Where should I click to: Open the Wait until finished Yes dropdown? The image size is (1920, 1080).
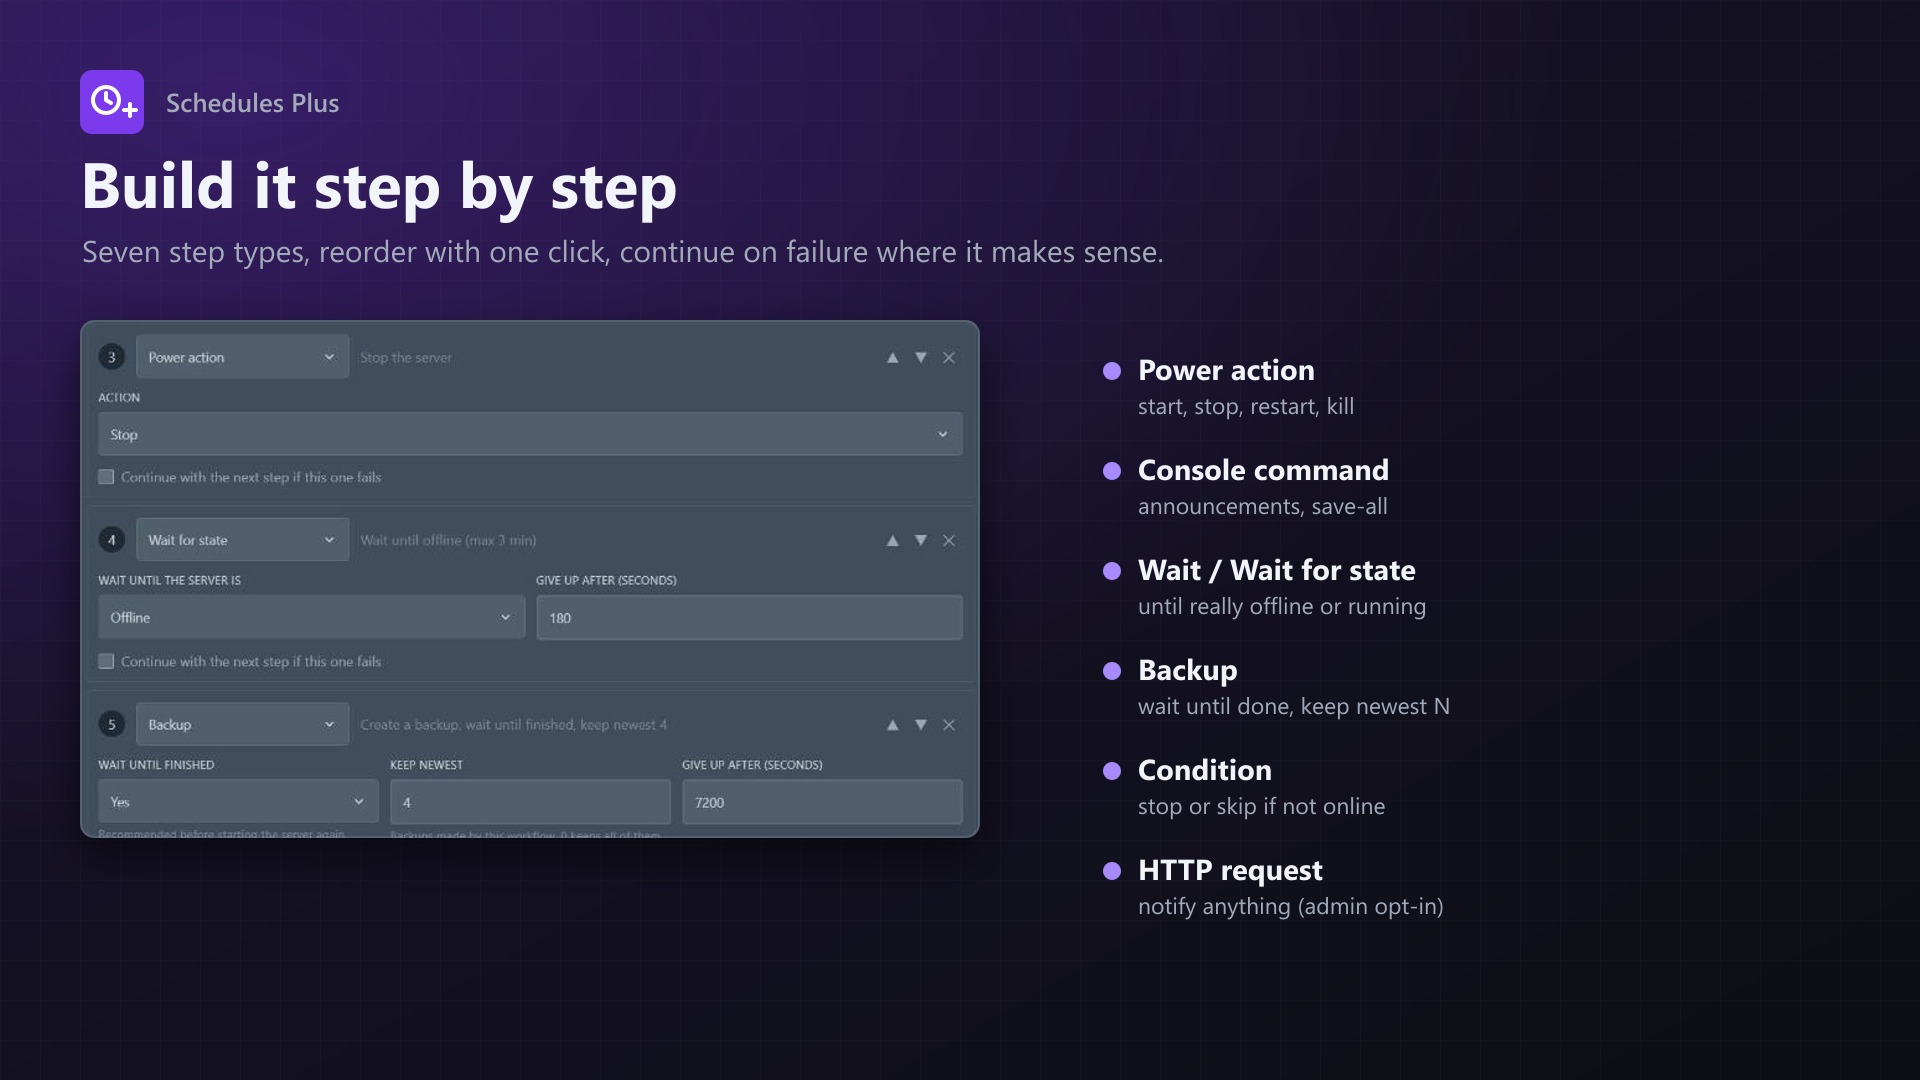[238, 802]
